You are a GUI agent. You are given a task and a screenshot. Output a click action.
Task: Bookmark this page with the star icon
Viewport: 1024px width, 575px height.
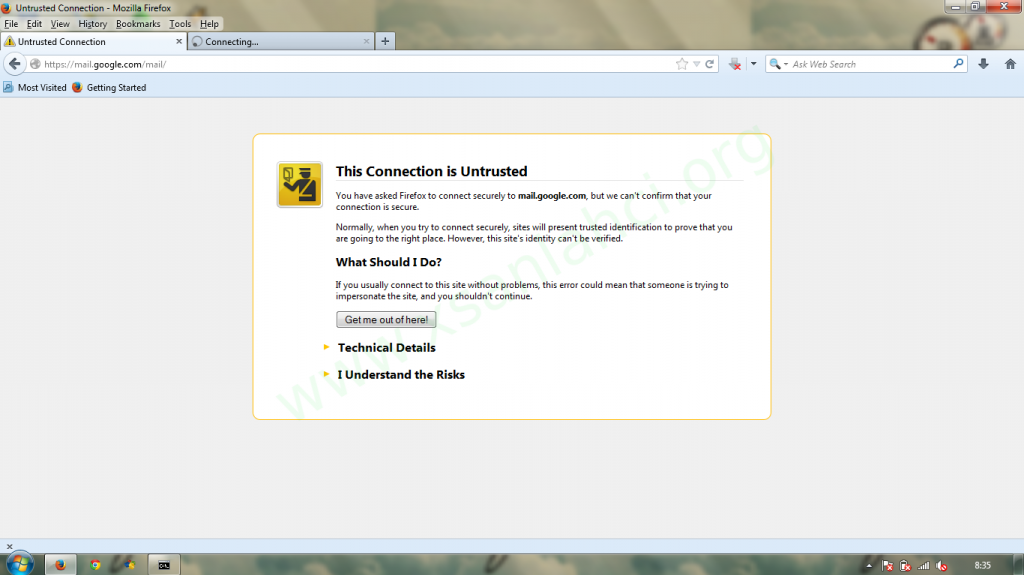point(682,64)
